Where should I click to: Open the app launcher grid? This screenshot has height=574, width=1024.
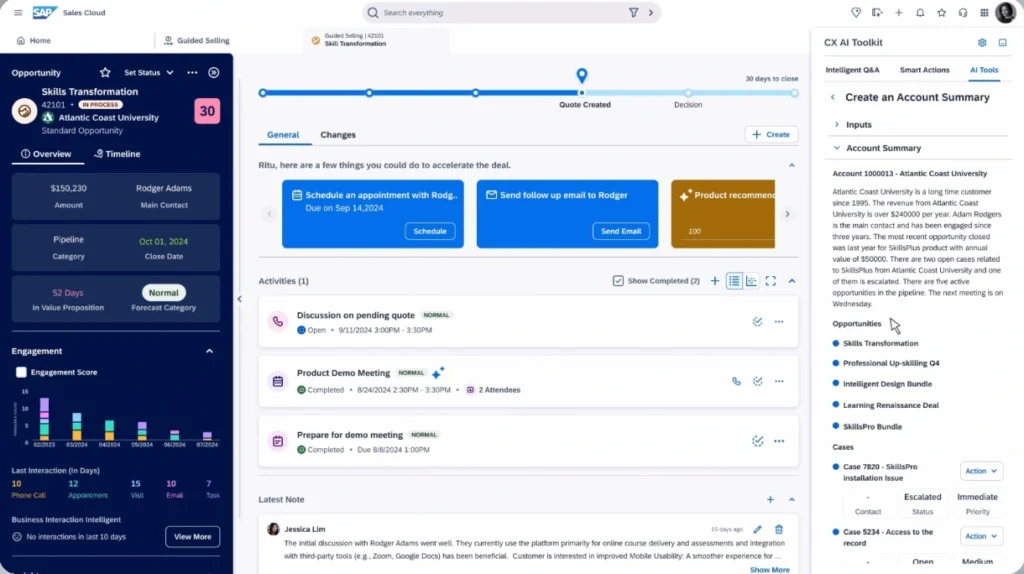click(x=984, y=12)
